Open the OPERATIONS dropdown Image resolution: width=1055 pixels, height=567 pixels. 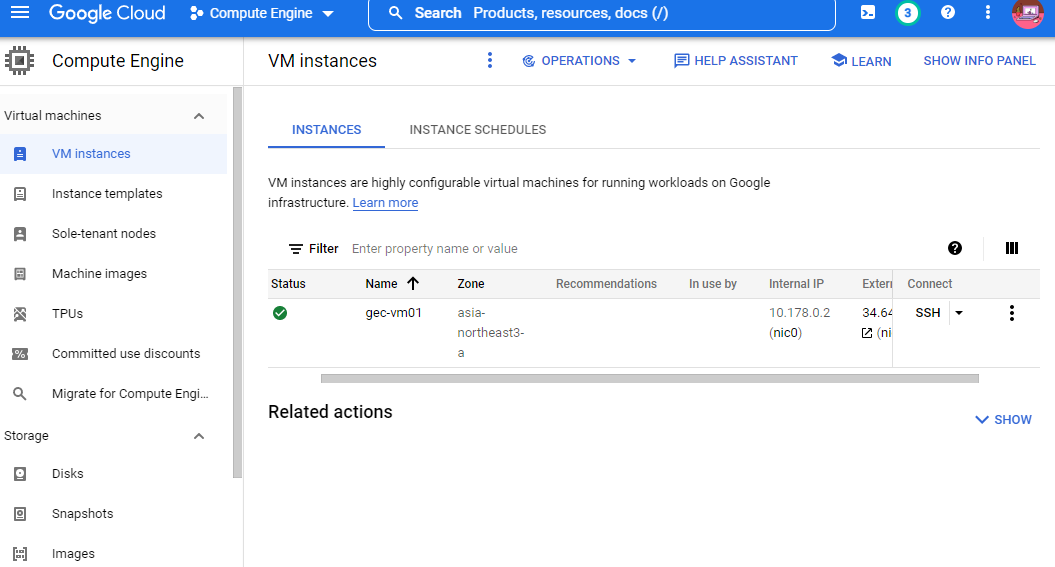579,61
